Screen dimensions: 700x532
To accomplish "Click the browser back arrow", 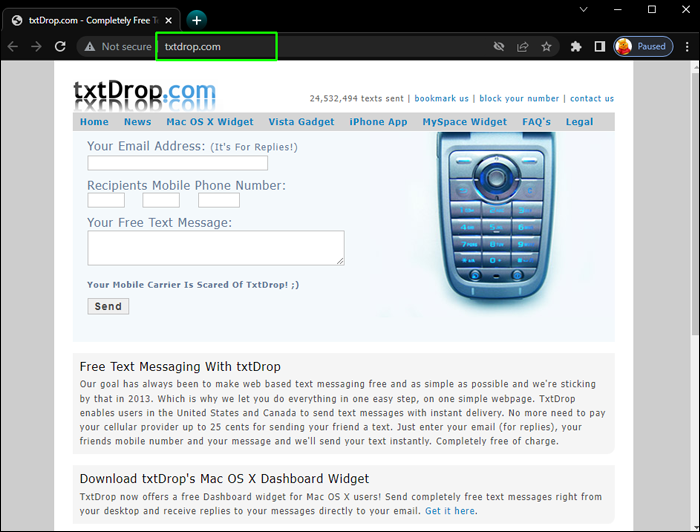I will 12,46.
